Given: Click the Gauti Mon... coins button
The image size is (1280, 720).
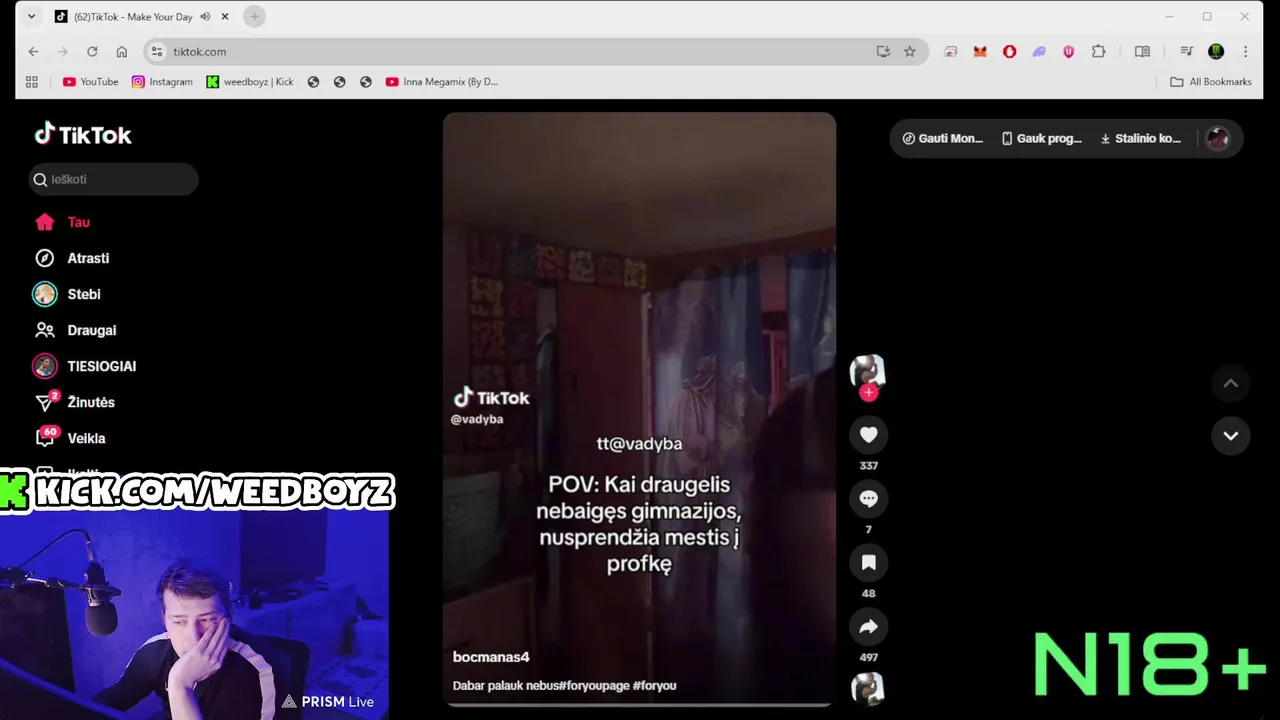Looking at the screenshot, I should click(943, 138).
